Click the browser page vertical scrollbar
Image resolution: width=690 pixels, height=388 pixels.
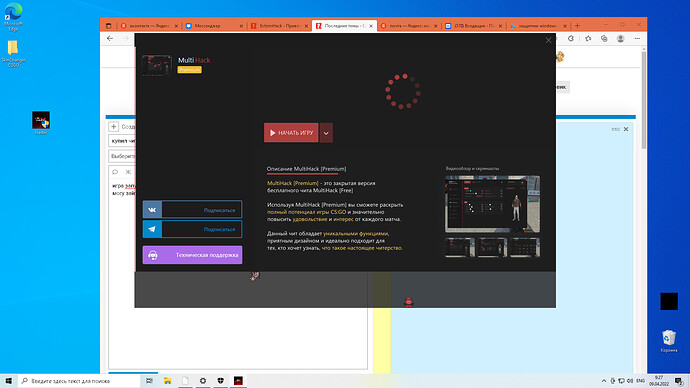coord(643,101)
